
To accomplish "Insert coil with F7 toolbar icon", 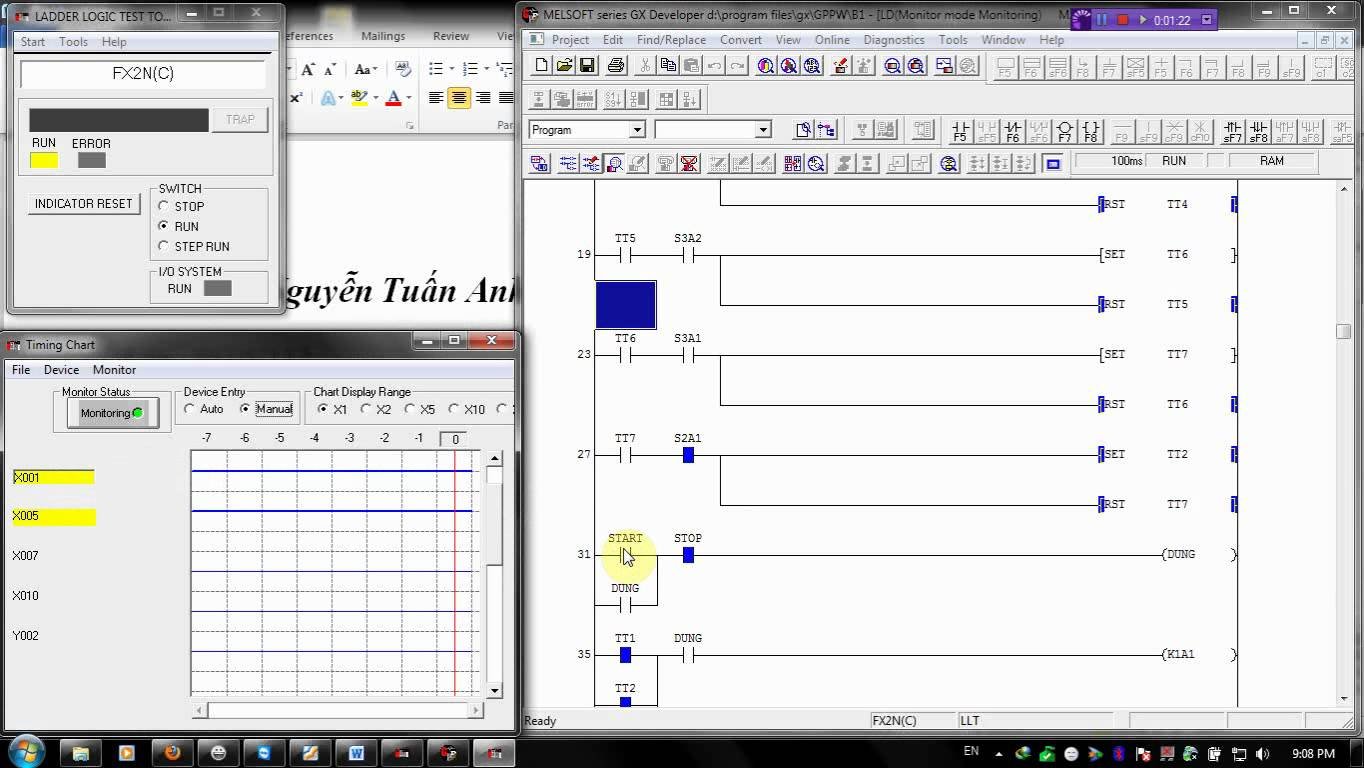I will point(1064,131).
